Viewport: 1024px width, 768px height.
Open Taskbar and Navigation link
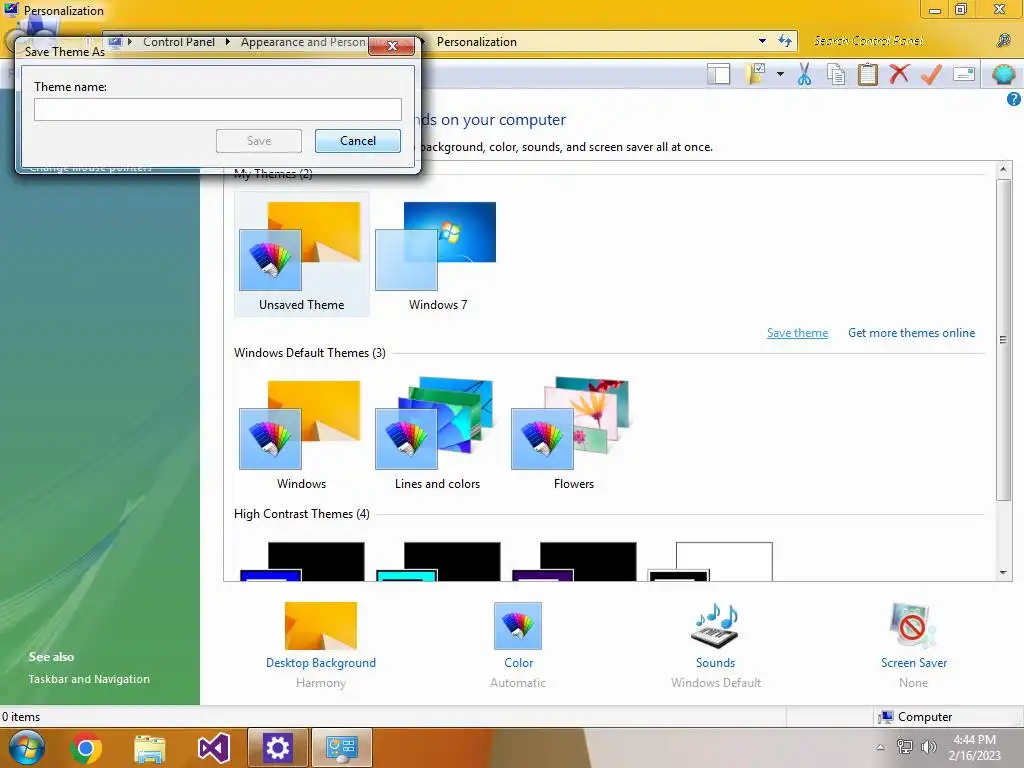pos(89,679)
